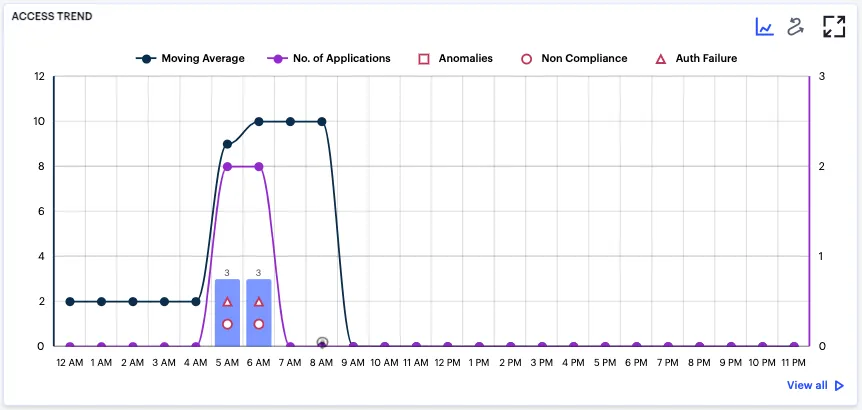862x410 pixels.
Task: Click the 6 AM x-axis label
Action: pyautogui.click(x=258, y=363)
